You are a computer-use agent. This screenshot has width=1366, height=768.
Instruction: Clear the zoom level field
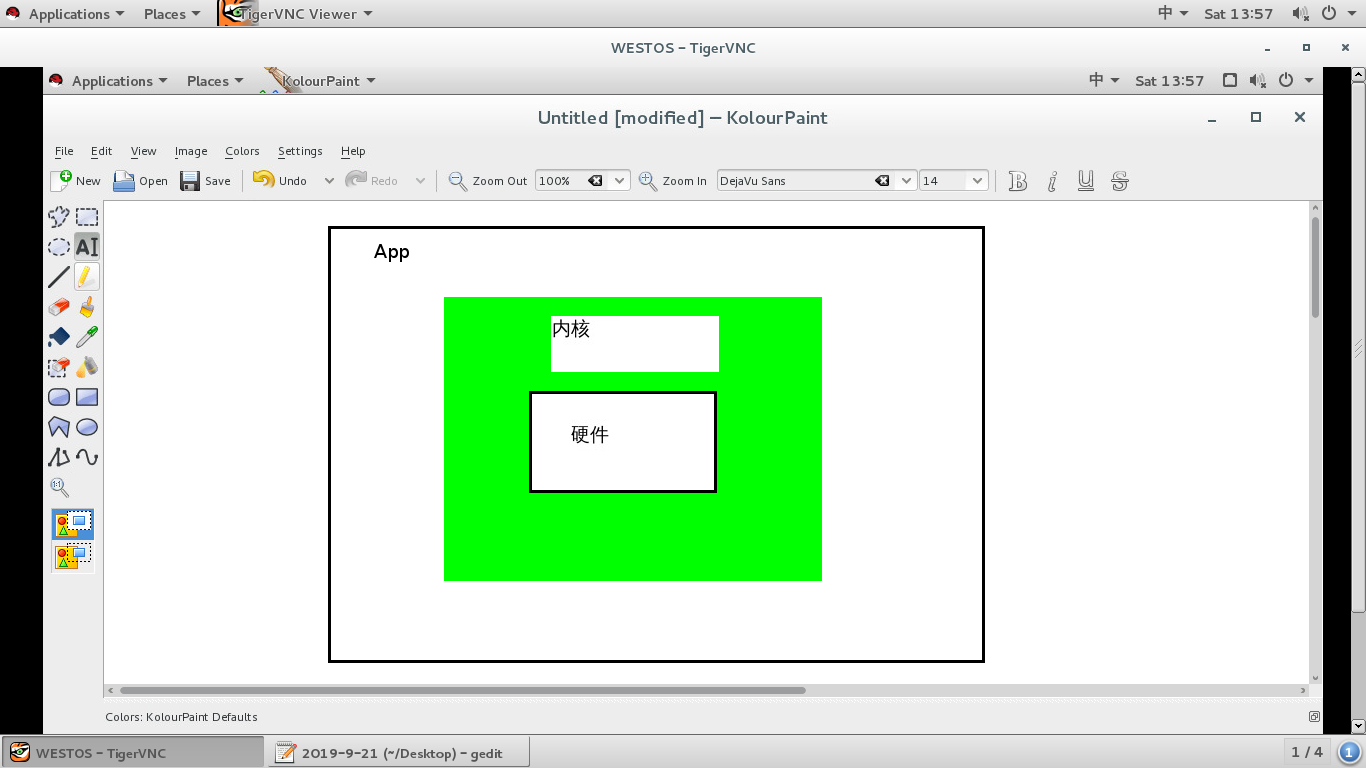pos(595,181)
